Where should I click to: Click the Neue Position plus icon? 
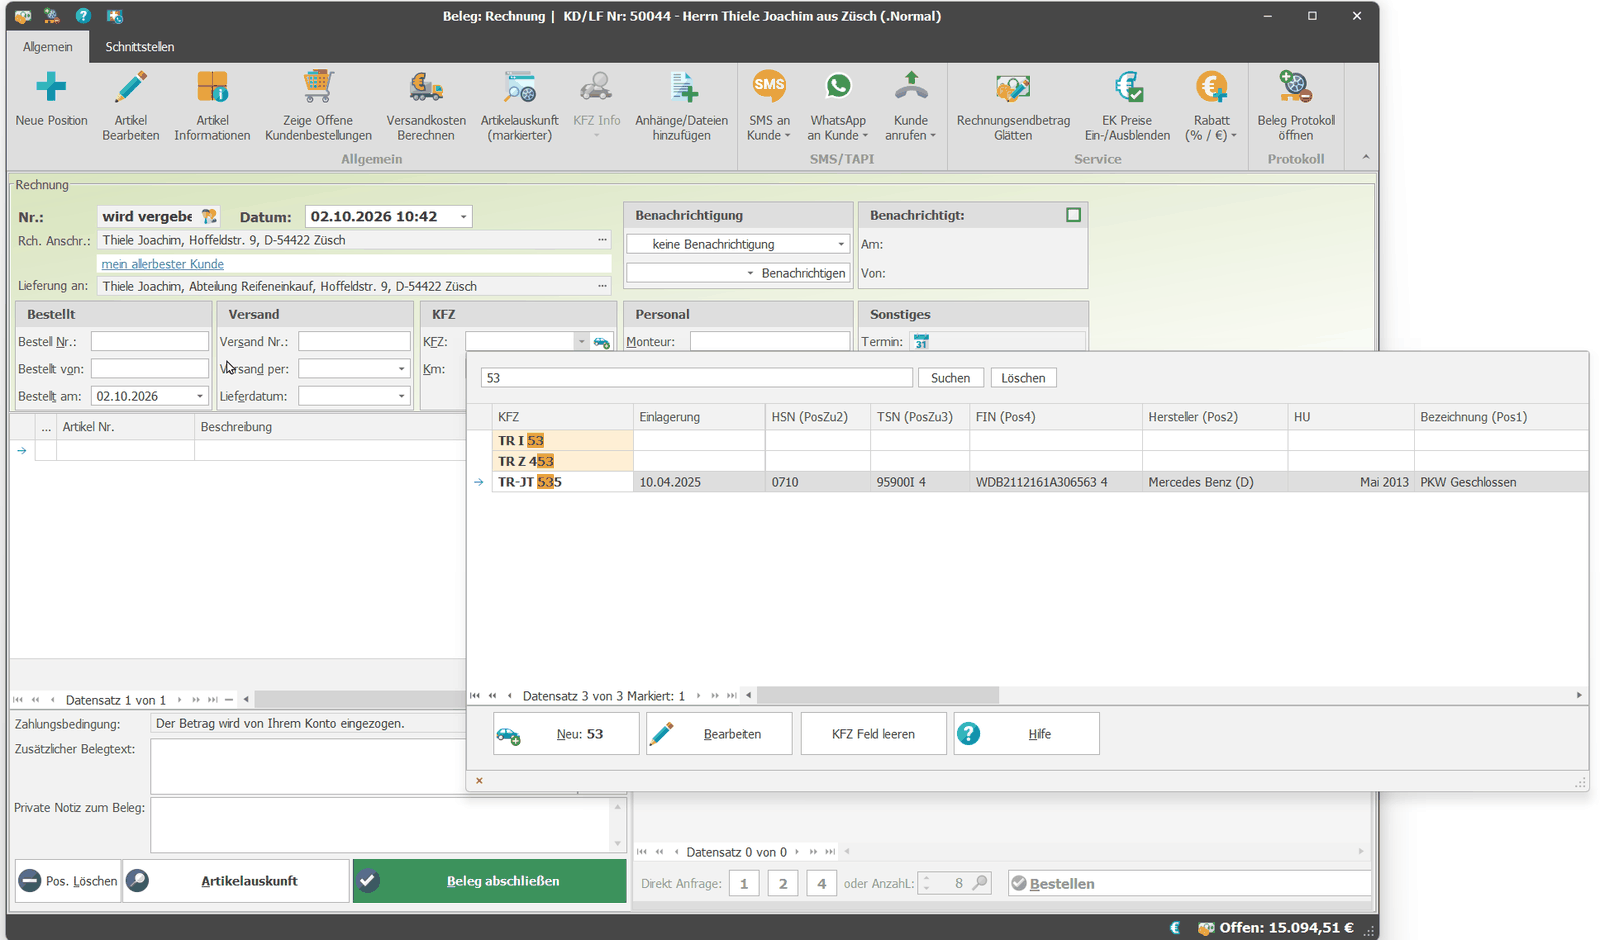coord(51,88)
